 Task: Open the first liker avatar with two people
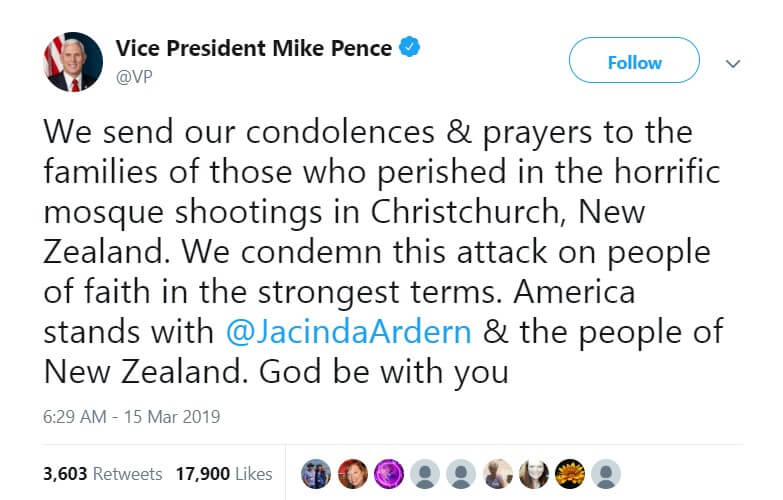click(x=316, y=473)
